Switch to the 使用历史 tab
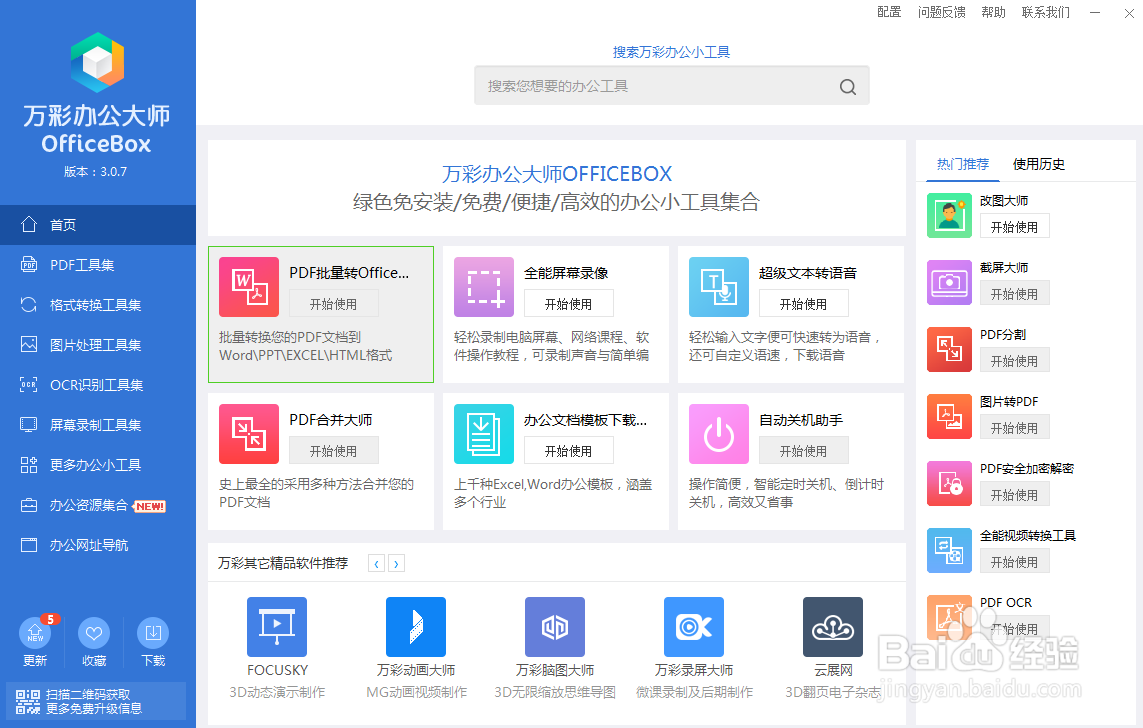This screenshot has height=728, width=1143. pyautogui.click(x=1039, y=165)
